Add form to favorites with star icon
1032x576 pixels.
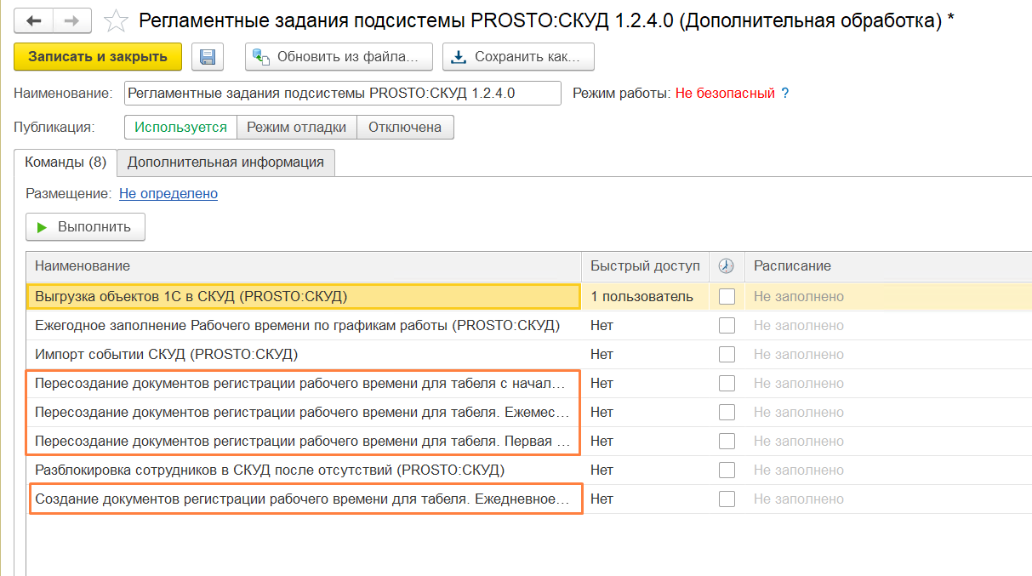point(116,20)
